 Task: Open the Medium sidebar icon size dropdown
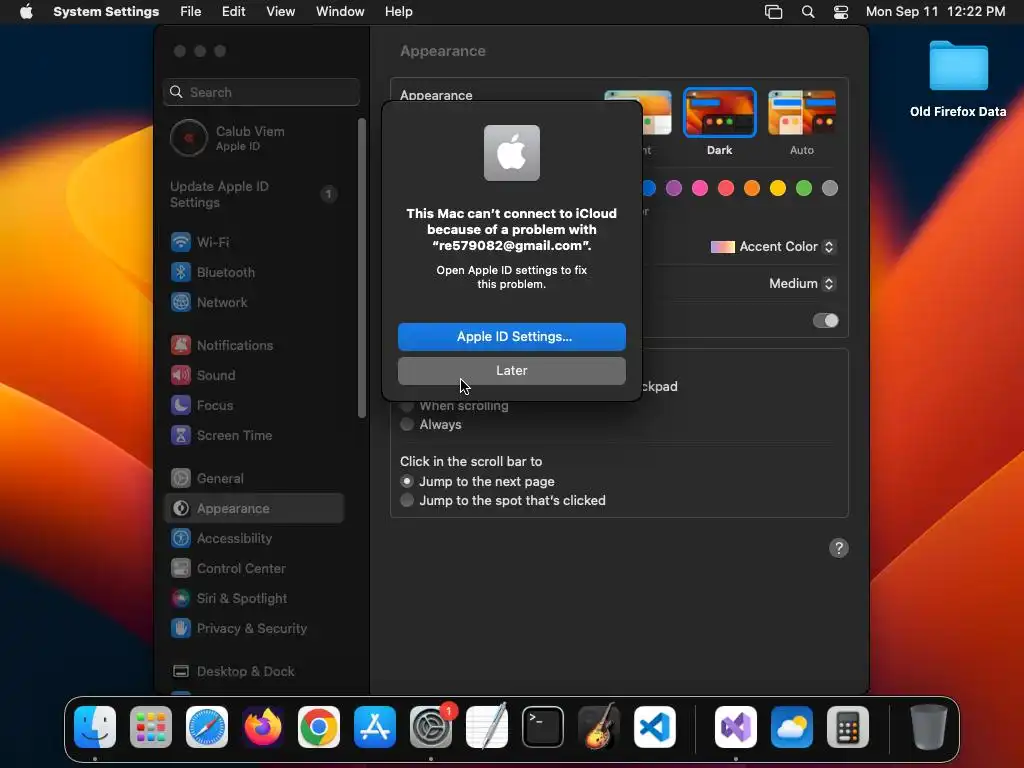coord(802,283)
